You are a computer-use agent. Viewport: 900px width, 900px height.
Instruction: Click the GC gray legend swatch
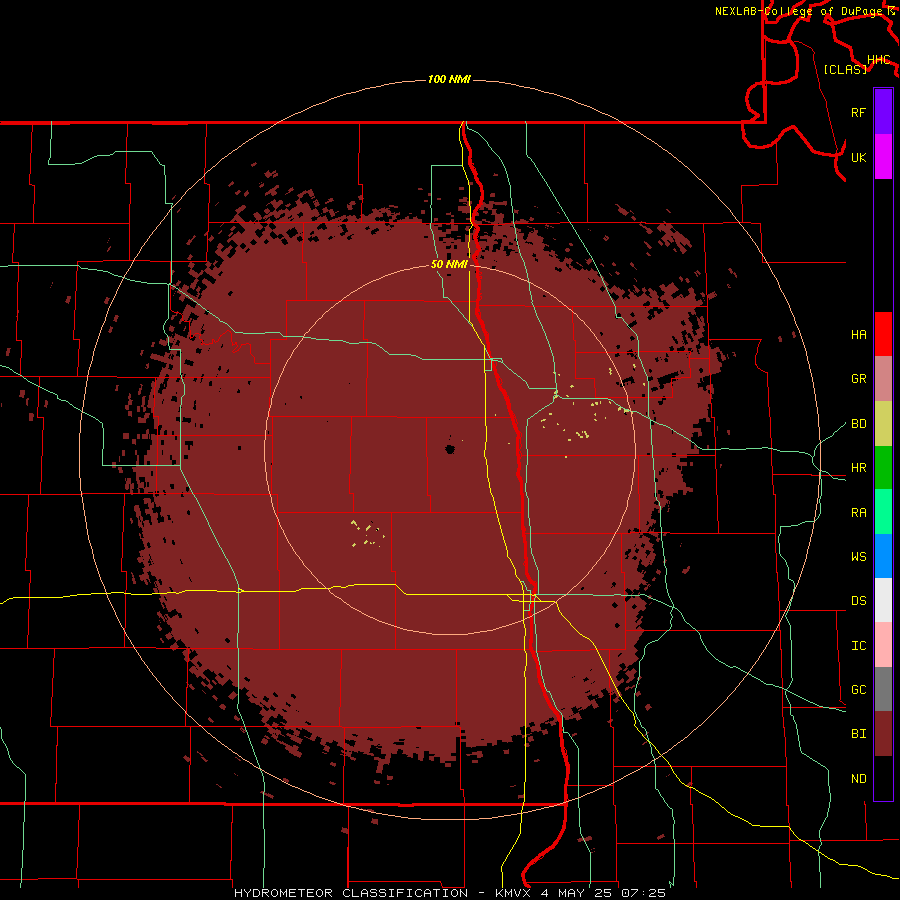[x=883, y=689]
